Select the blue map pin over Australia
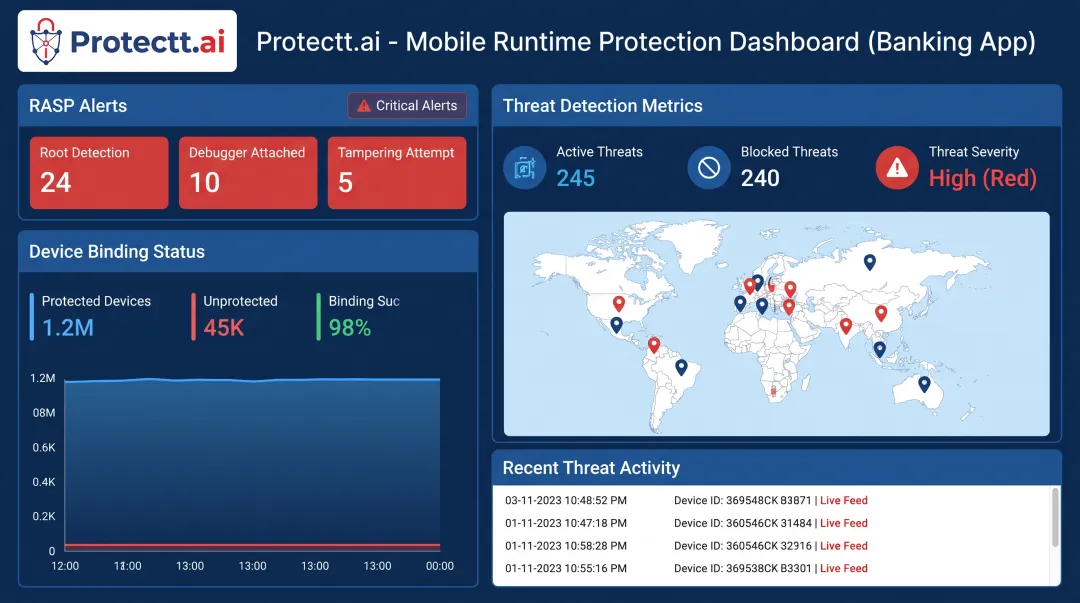1080x603 pixels. pos(924,384)
